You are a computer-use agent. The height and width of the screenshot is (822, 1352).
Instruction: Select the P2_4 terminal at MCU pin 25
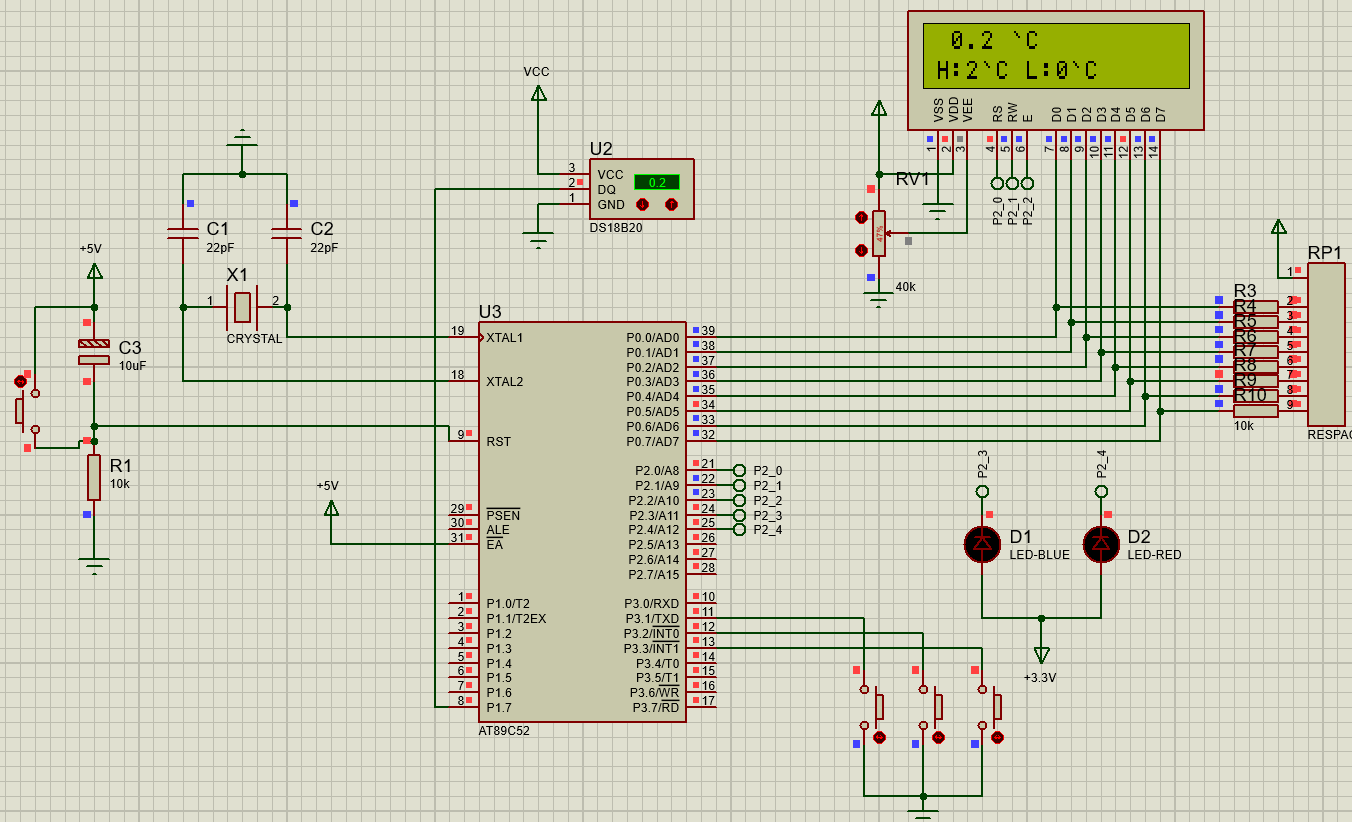click(740, 529)
